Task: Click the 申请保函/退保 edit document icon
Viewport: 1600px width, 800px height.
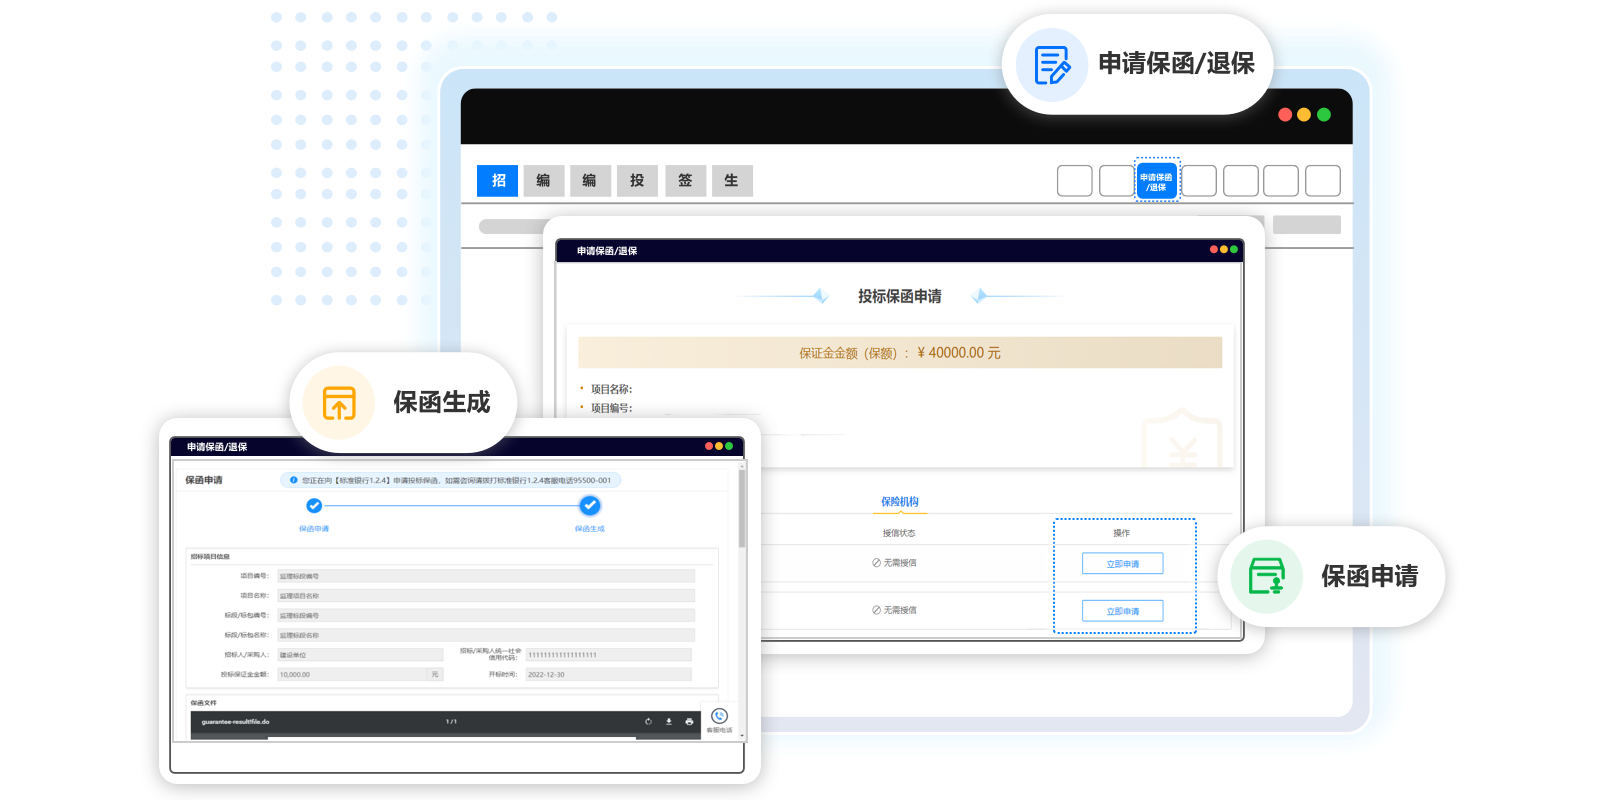Action: coord(1051,65)
